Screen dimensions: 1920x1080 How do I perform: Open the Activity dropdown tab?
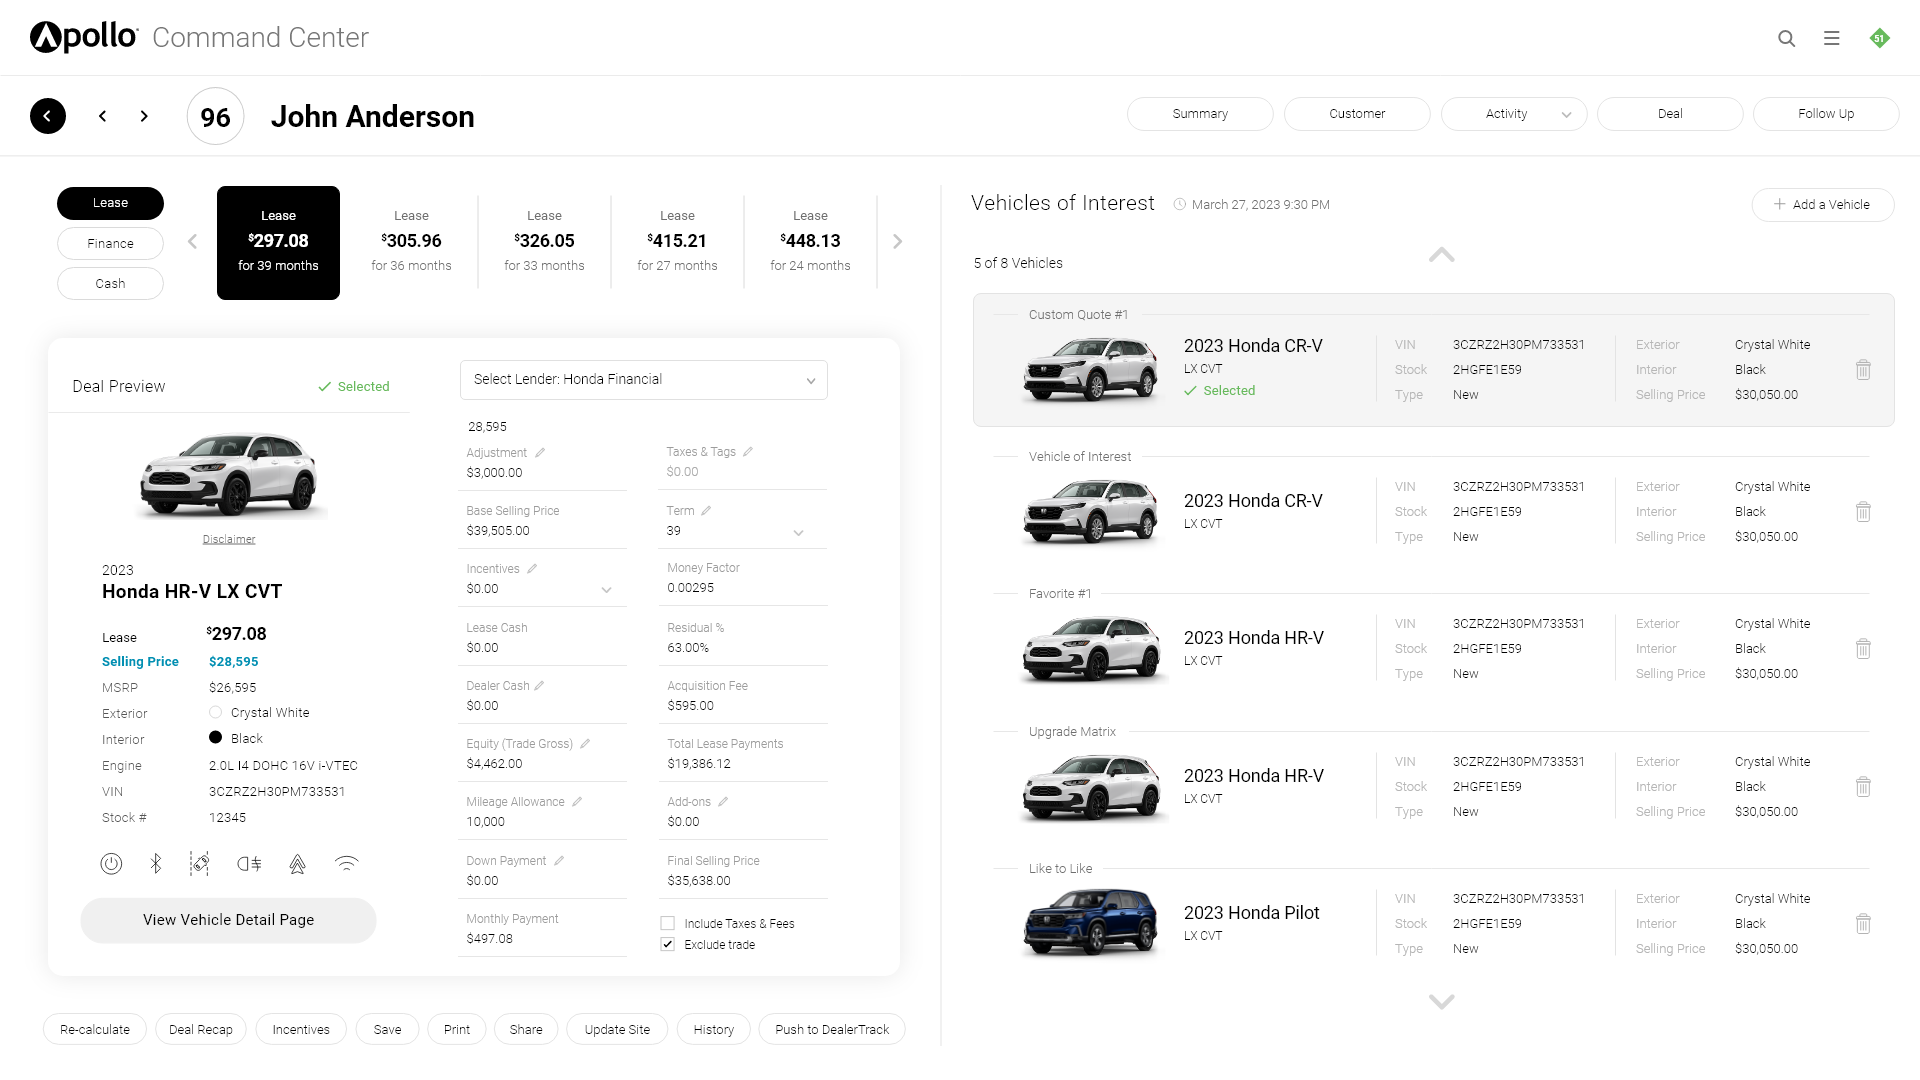pos(1513,114)
